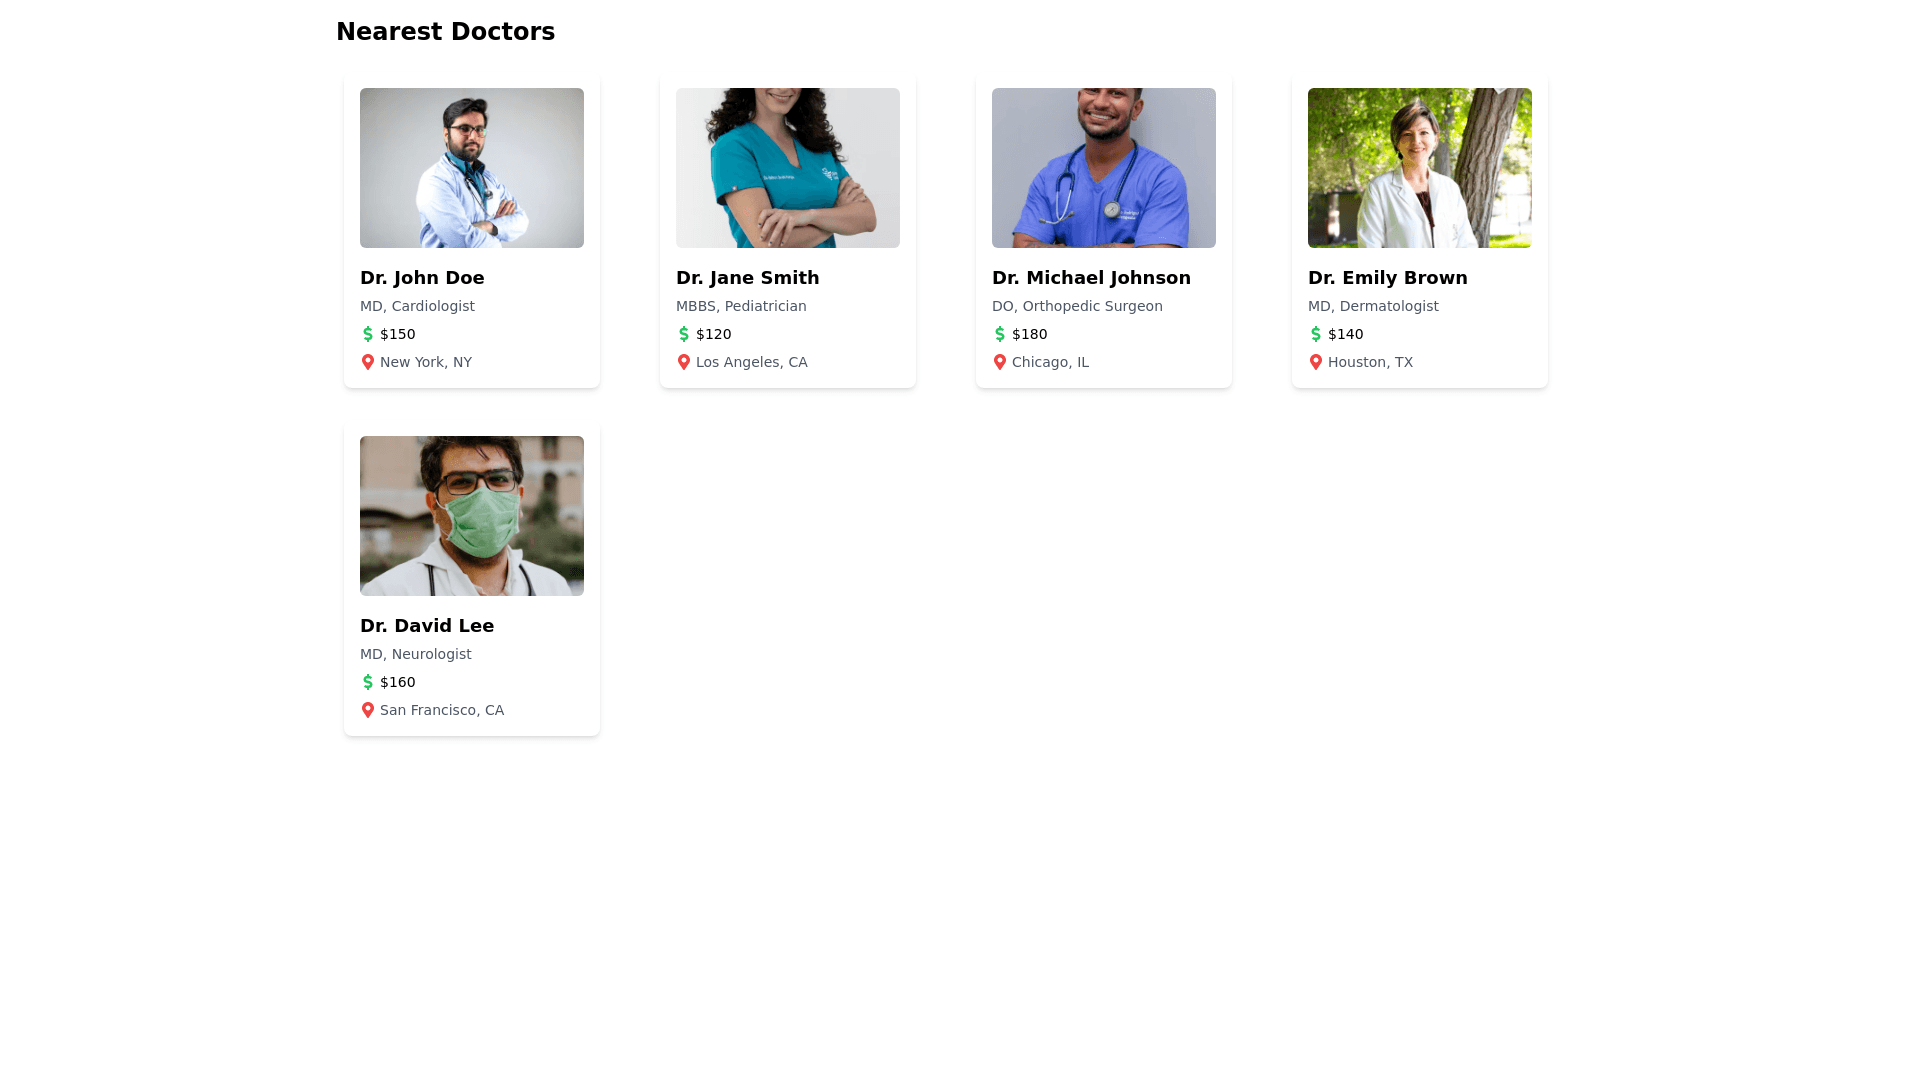This screenshot has height=1080, width=1920.
Task: Select Dr. Michael Johnson's profile picture
Action: pos(1104,168)
